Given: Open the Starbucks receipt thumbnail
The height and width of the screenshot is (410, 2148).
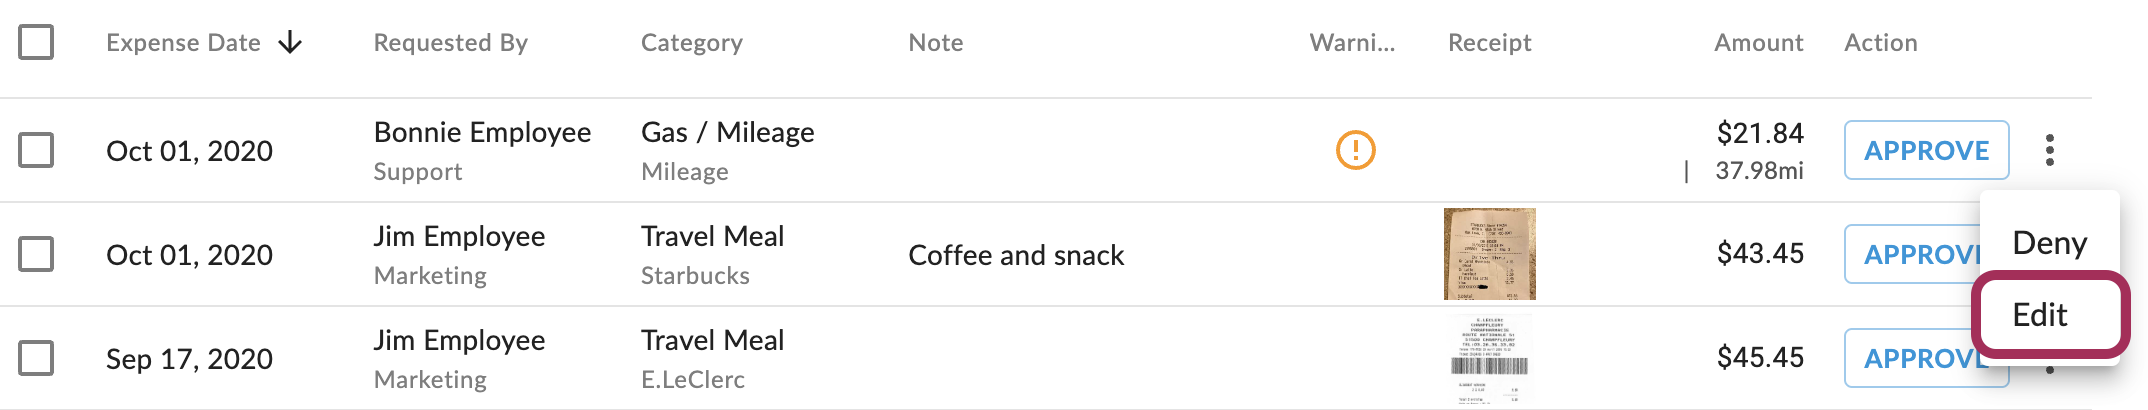Looking at the screenshot, I should click(1489, 254).
